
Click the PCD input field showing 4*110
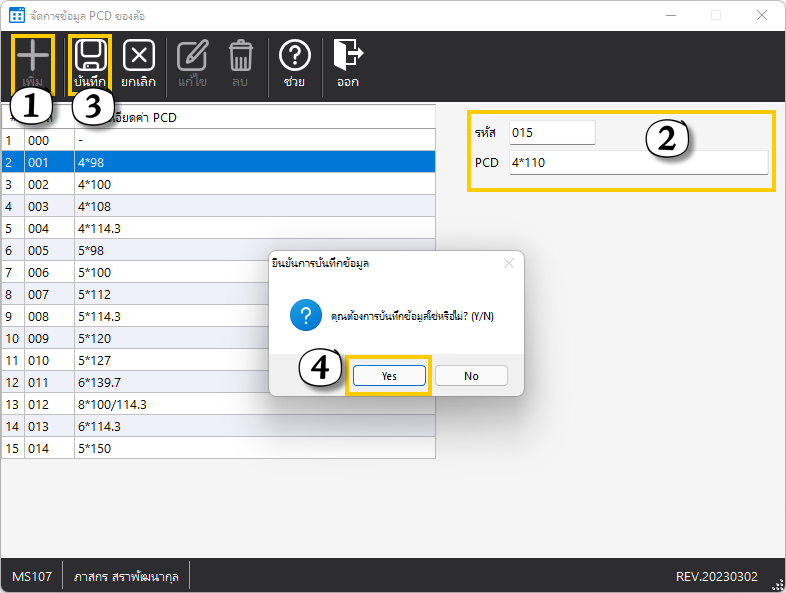pyautogui.click(x=638, y=163)
